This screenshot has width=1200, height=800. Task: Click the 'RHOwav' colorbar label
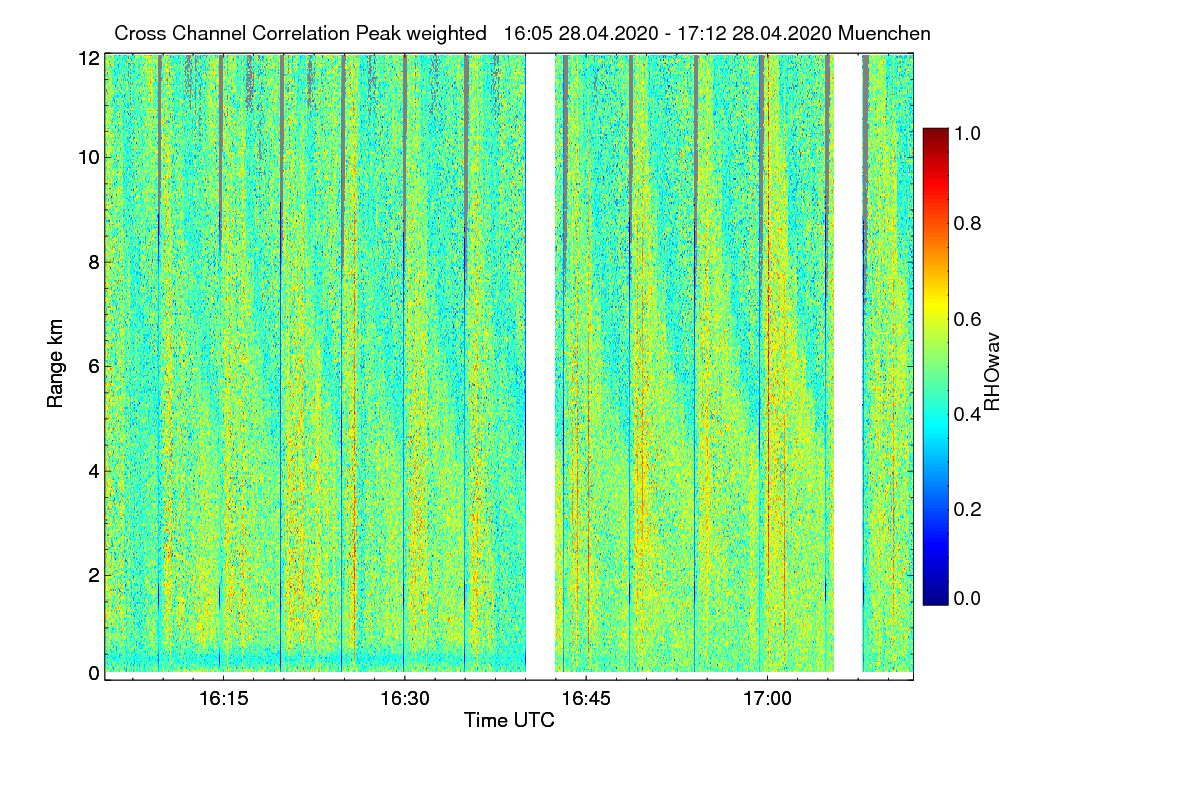coord(992,371)
